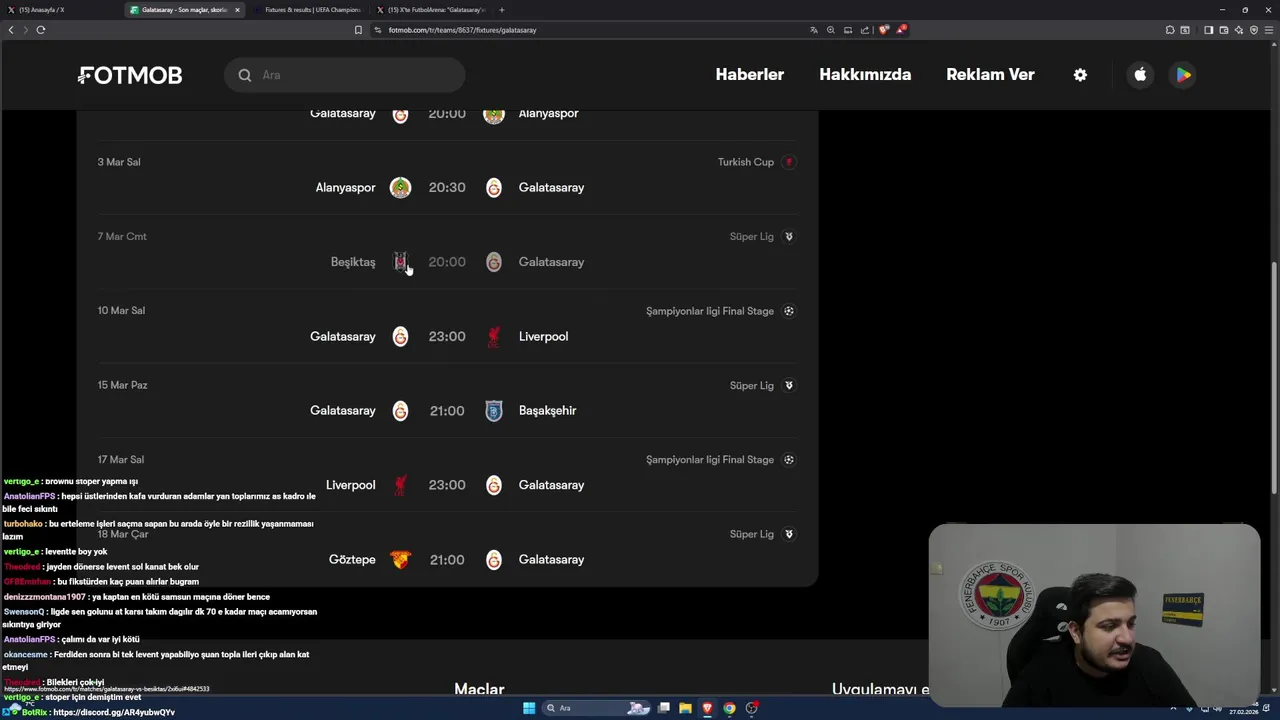Open the Alanyaspor vs Galatasaray 20:30 match
The image size is (1280, 720).
tap(447, 188)
